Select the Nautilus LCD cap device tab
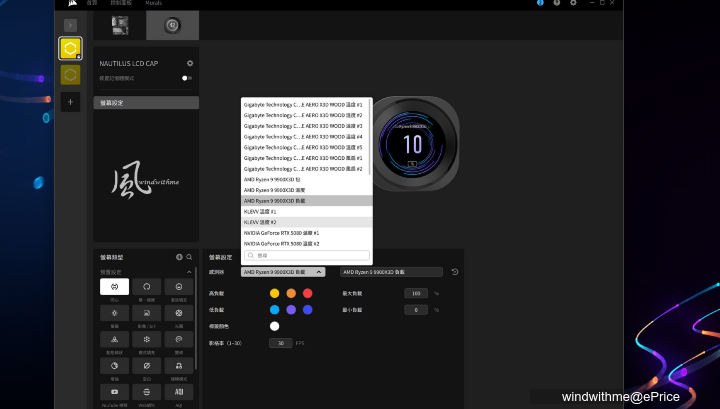720x409 pixels. click(173, 25)
